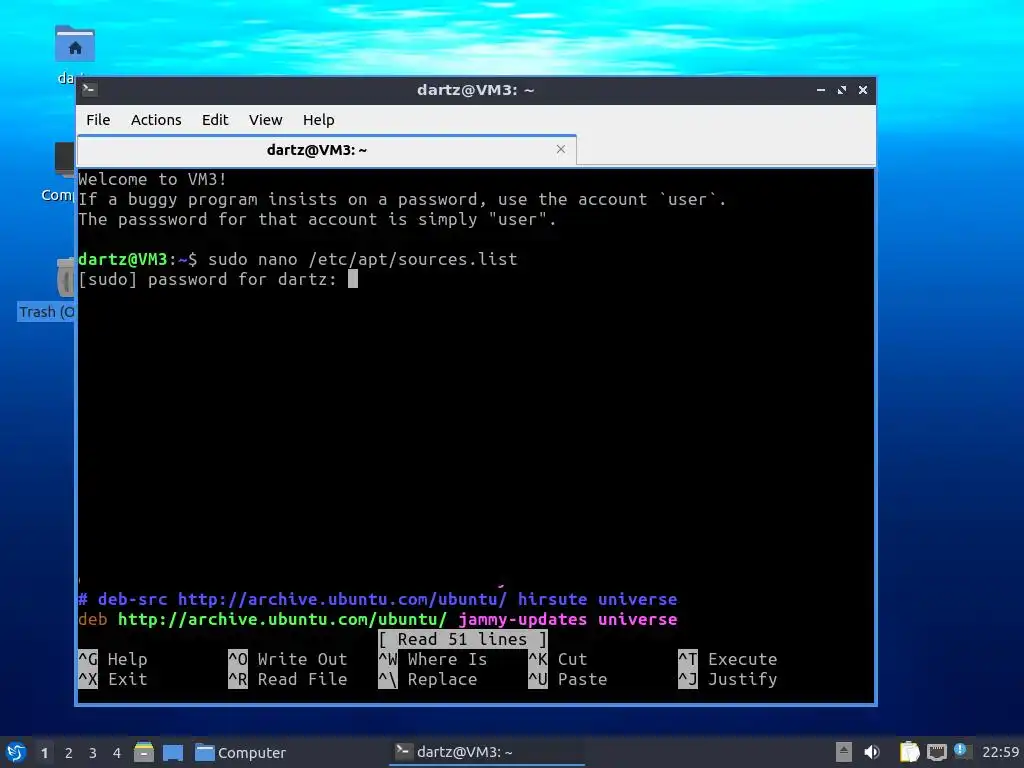The height and width of the screenshot is (768, 1024).
Task: Click the 'sudo nano /etc/apt/sources.list' command text
Action: (x=362, y=259)
